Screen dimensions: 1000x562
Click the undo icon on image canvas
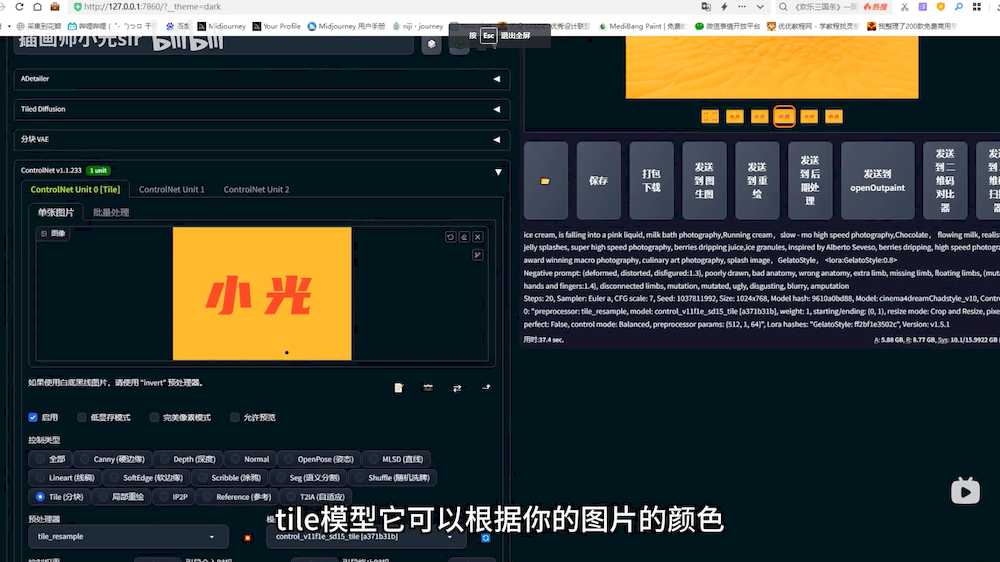point(451,237)
